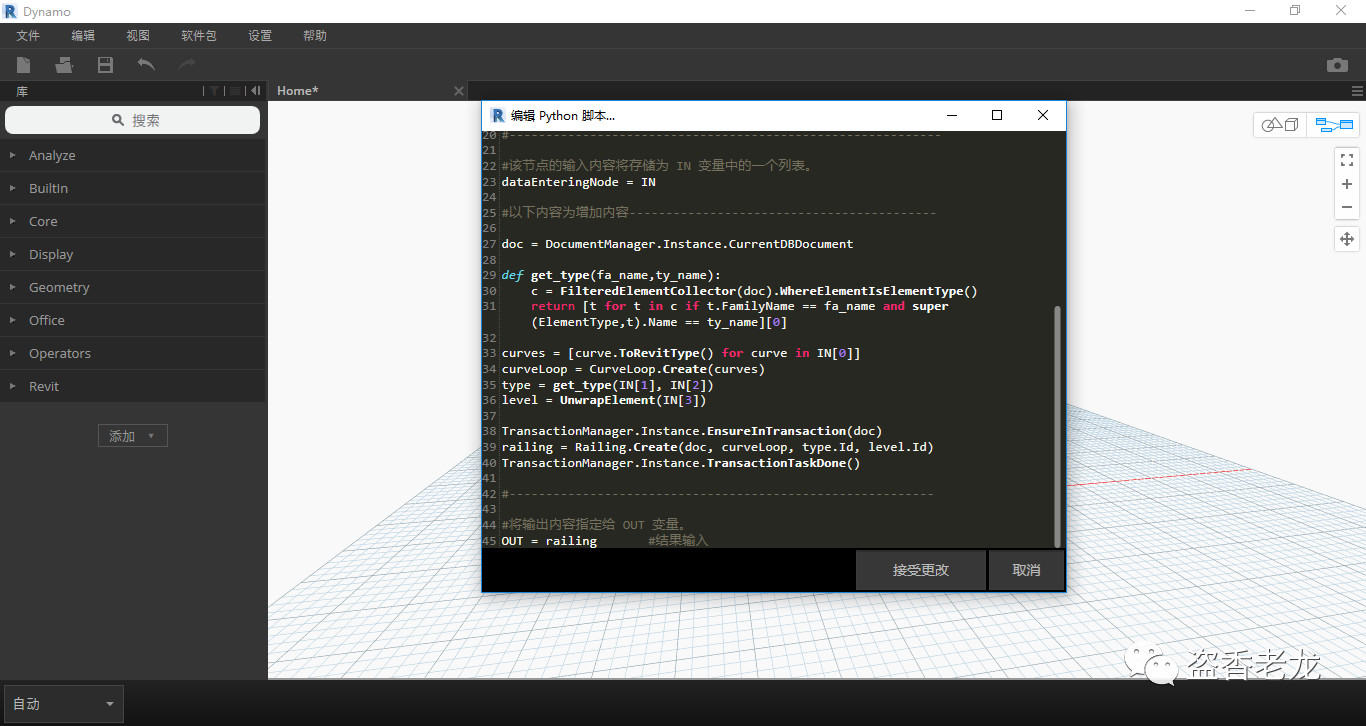
Task: Click the library list view icon
Action: tap(235, 91)
